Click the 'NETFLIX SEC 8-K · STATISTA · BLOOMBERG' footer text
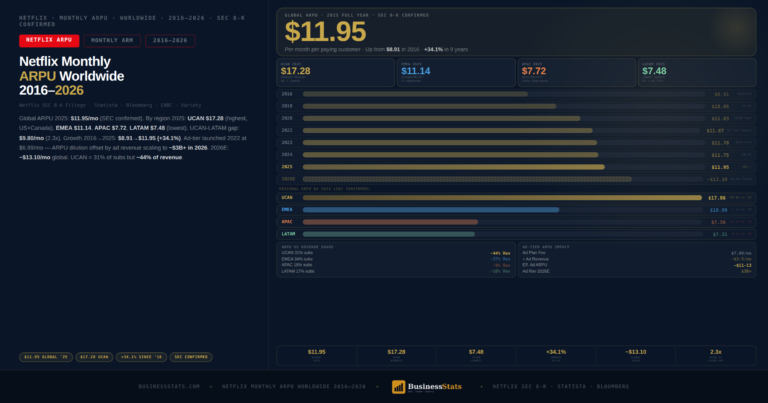This screenshot has width=768, height=403. [x=561, y=386]
